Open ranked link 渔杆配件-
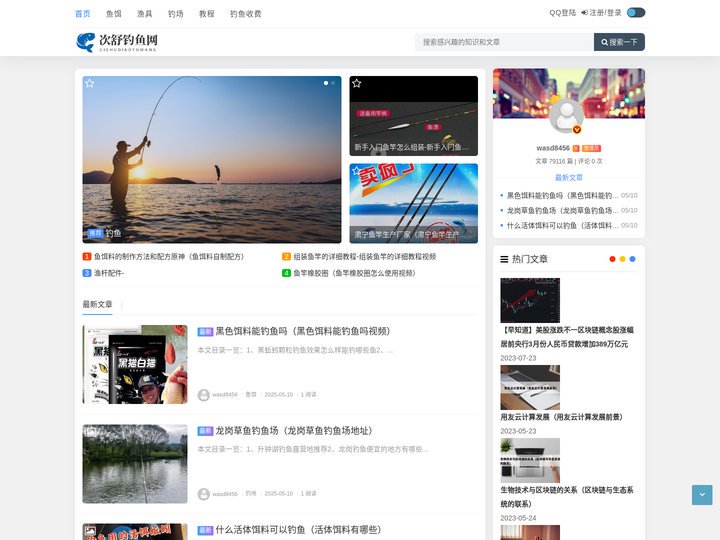Viewport: 720px width, 540px height. coord(109,273)
